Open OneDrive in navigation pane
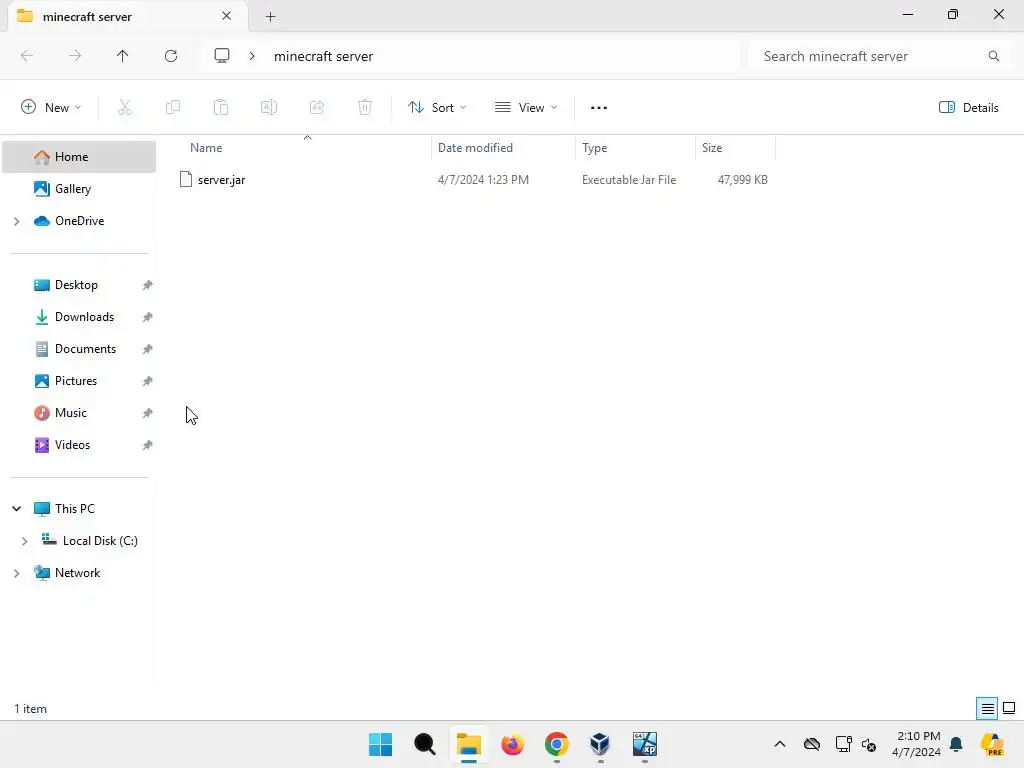Screen dimensions: 1024x768 [79, 221]
